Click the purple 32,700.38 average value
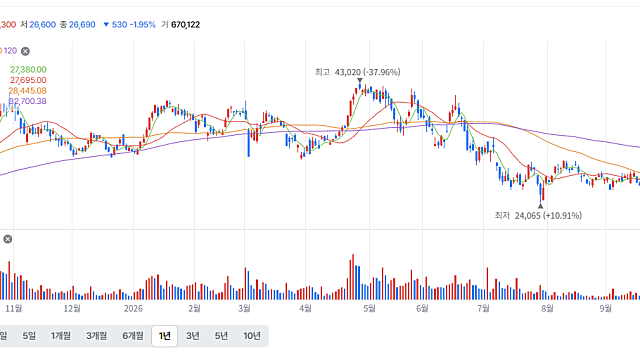This screenshot has width=640, height=360. [27, 101]
